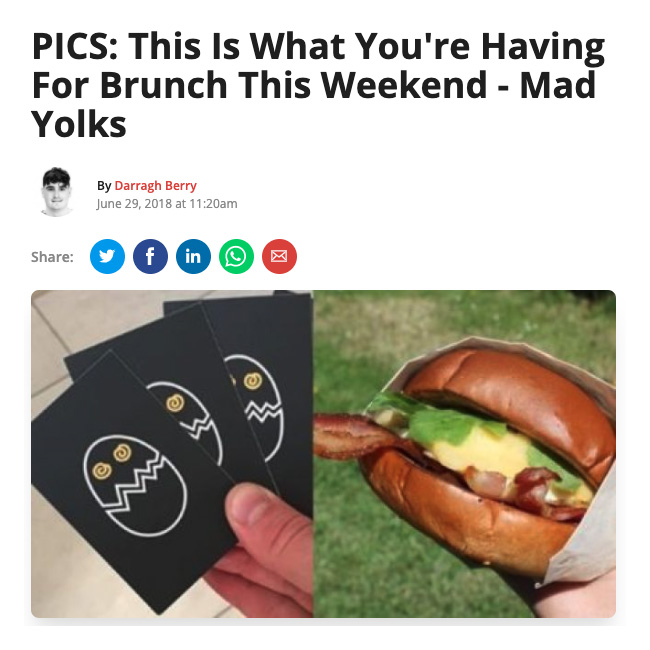Open Darragh Berry's author page link

click(x=155, y=185)
